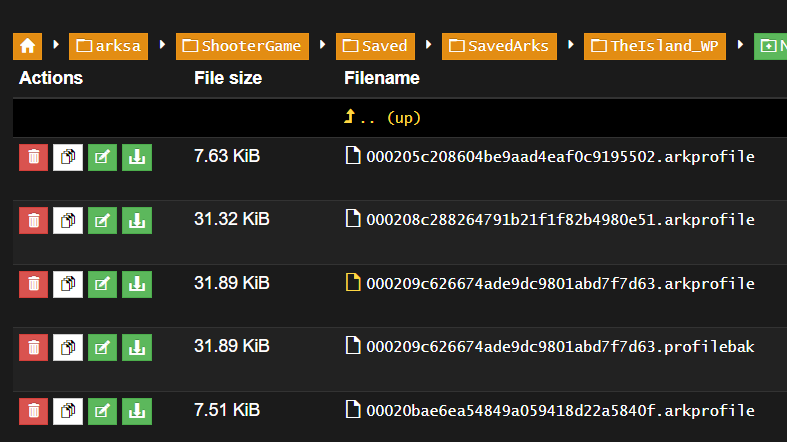Viewport: 787px width, 442px height.
Task: Copy the 000208c288264791b21f1f82b4980e51.arkprofile file
Action: pyautogui.click(x=68, y=221)
